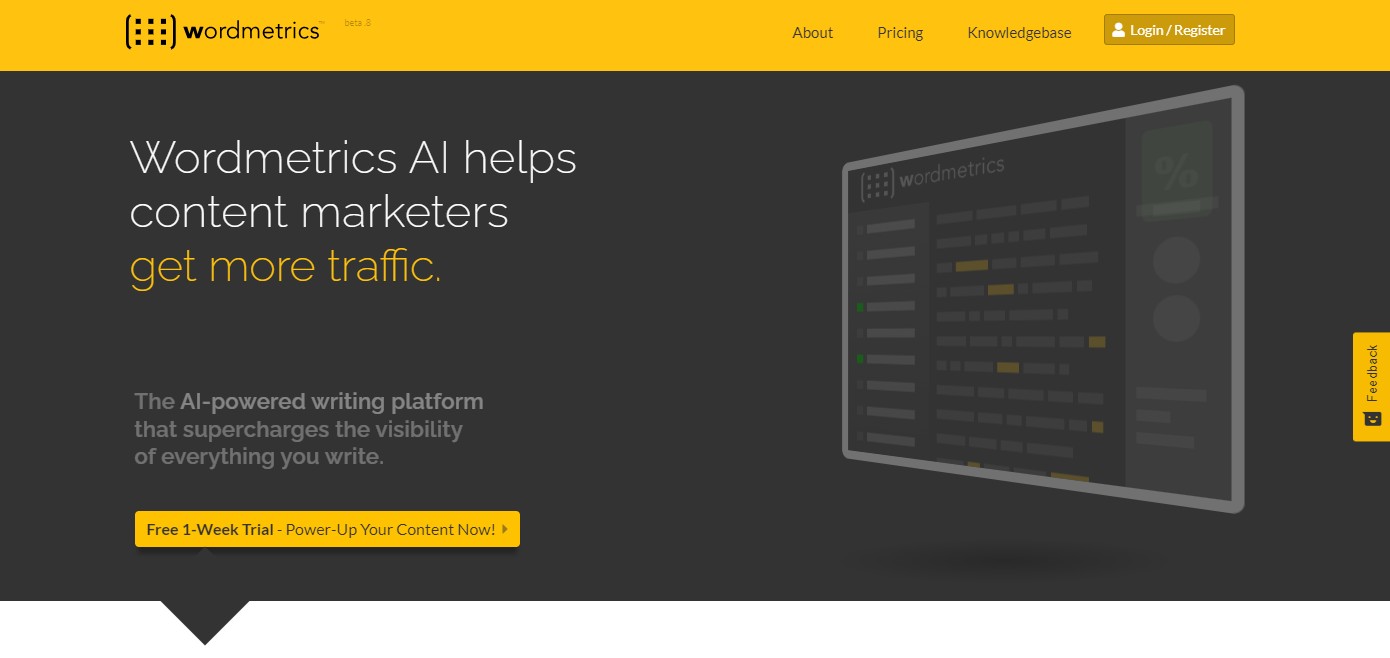1390x658 pixels.
Task: Open the Knowledgebase link
Action: tap(1019, 33)
